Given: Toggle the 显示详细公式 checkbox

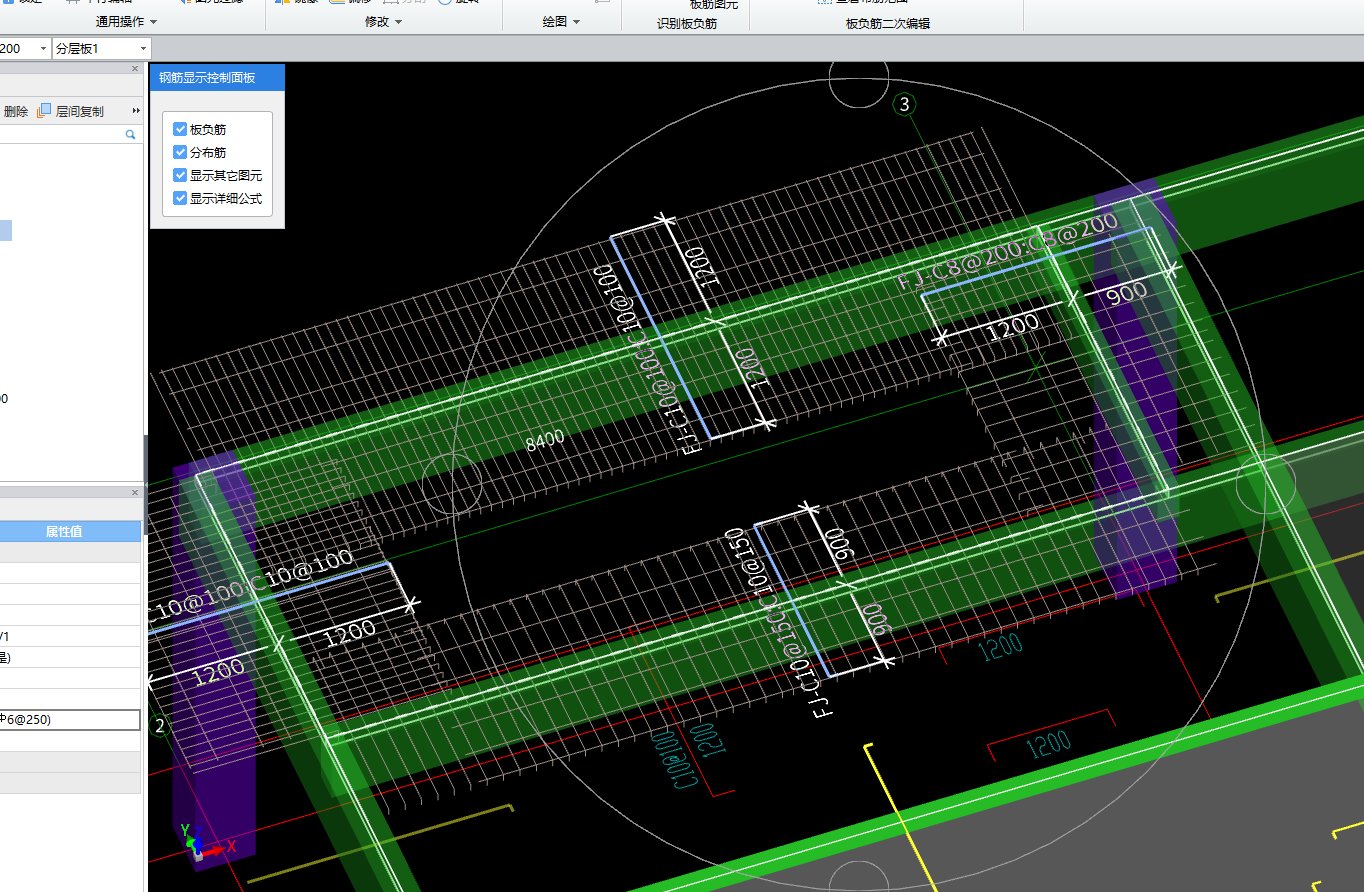Looking at the screenshot, I should tap(180, 198).
